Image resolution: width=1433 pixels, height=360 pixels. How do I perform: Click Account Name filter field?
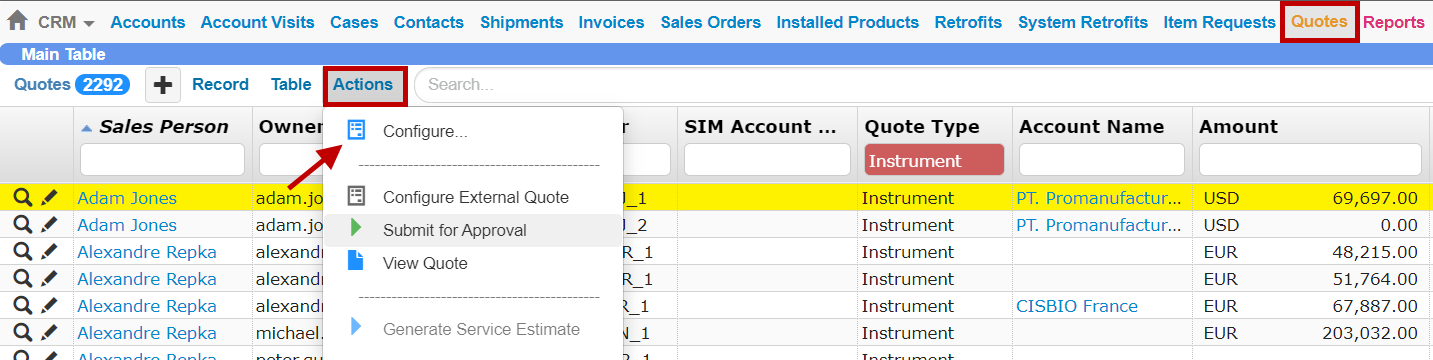pos(1102,160)
